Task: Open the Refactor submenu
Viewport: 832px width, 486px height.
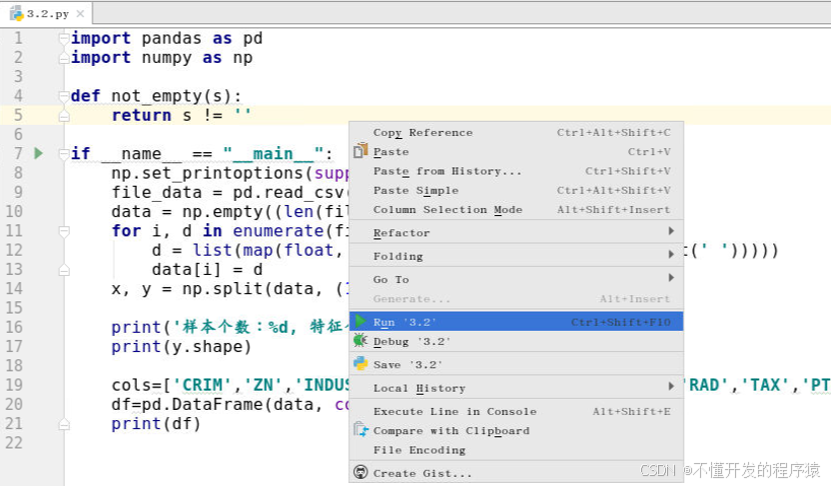Action: click(516, 232)
